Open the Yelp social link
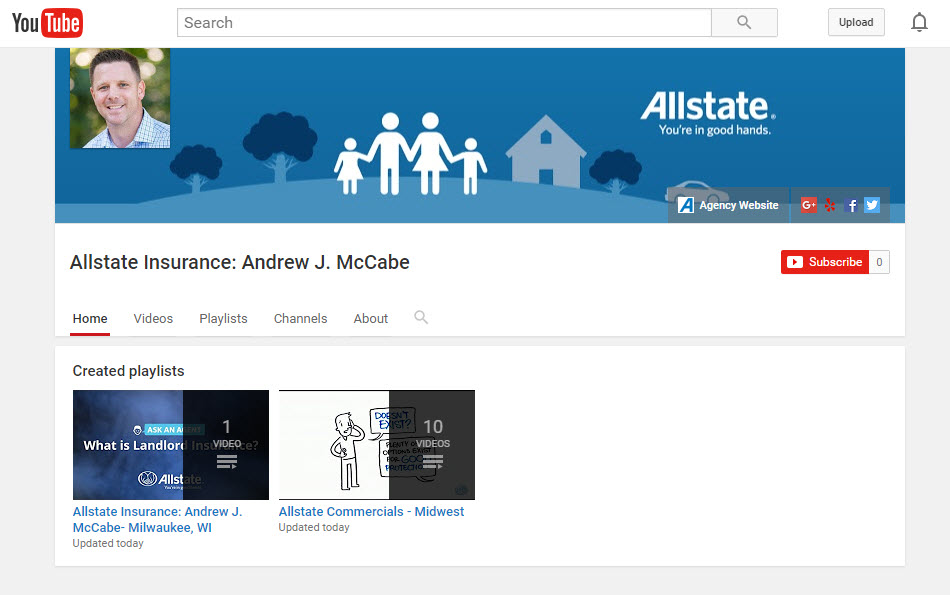The height and width of the screenshot is (595, 950). pos(830,205)
